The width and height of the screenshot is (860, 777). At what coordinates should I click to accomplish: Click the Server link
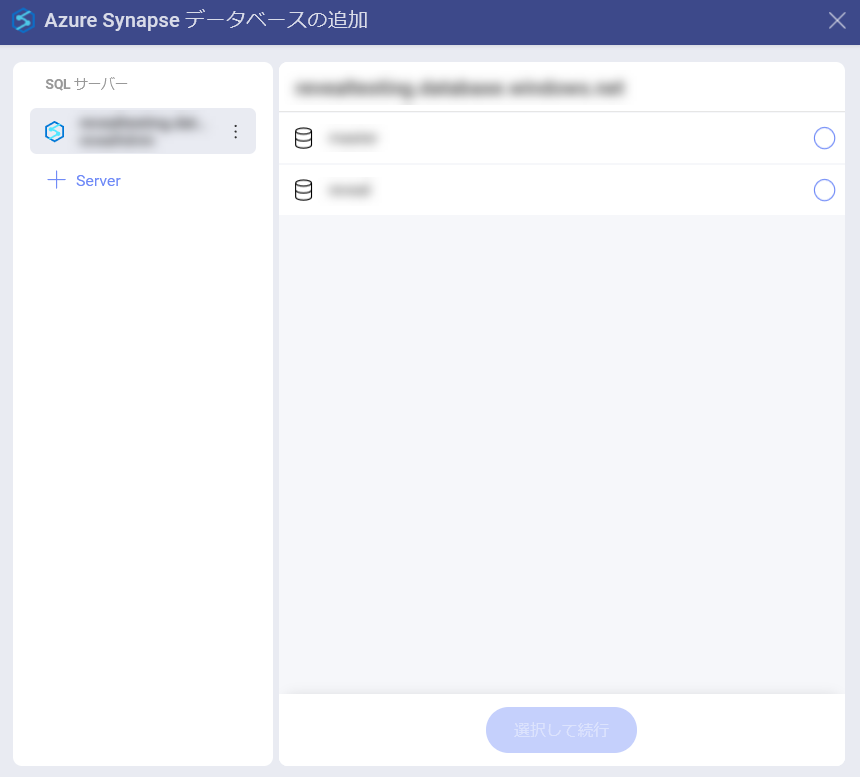click(x=98, y=180)
